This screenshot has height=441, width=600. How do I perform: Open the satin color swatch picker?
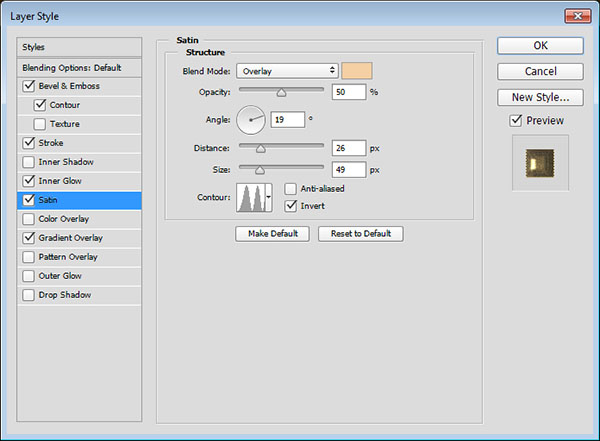pos(357,71)
